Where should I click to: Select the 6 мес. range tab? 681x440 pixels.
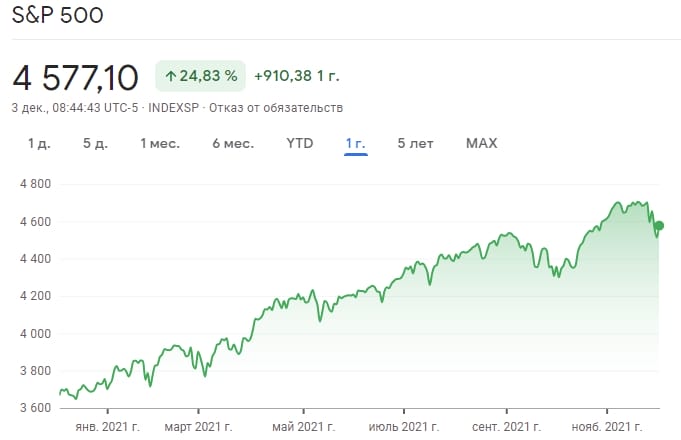click(233, 143)
